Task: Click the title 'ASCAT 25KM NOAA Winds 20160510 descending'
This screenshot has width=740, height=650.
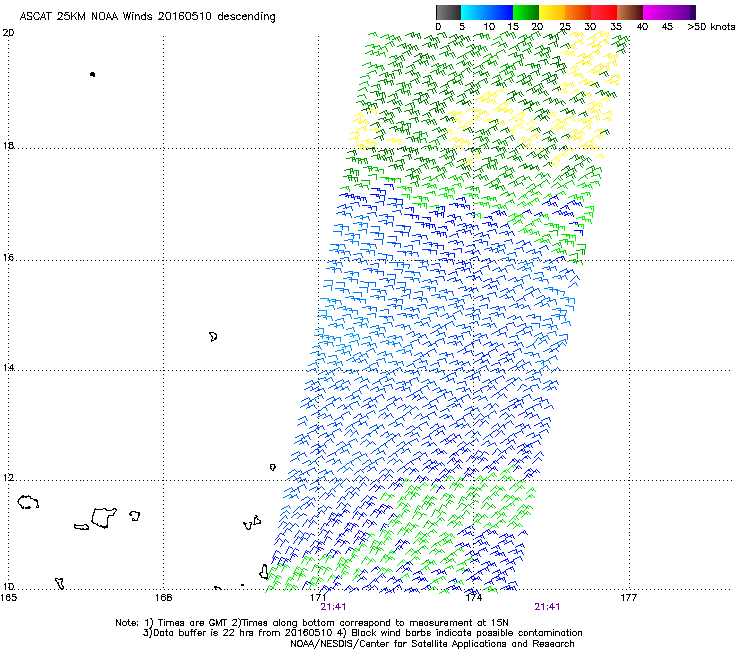Action: [x=147, y=16]
